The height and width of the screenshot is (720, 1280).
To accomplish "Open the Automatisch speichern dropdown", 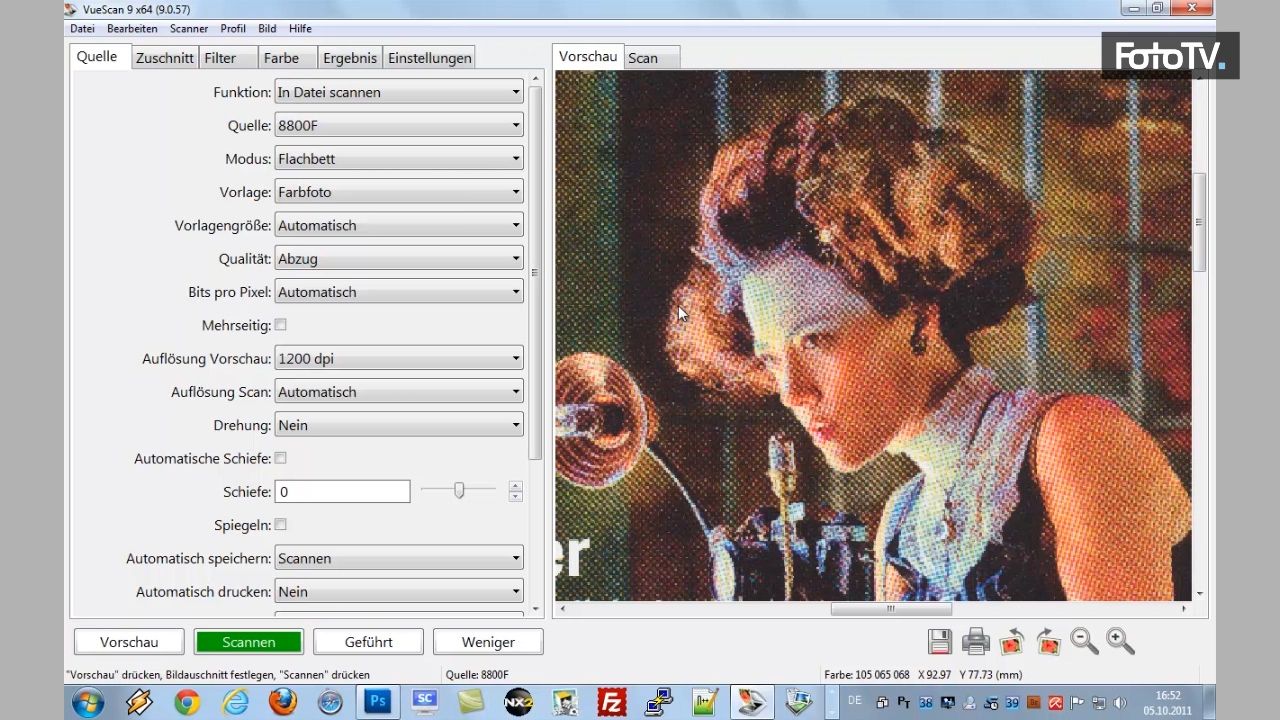I will [x=399, y=558].
